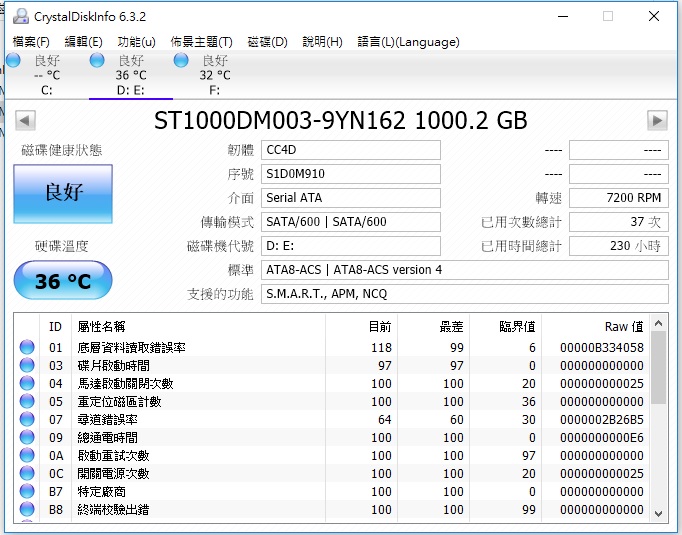The width and height of the screenshot is (682, 535).
Task: Click transfer mode field SATA/600 | SATA/600
Action: [x=351, y=222]
